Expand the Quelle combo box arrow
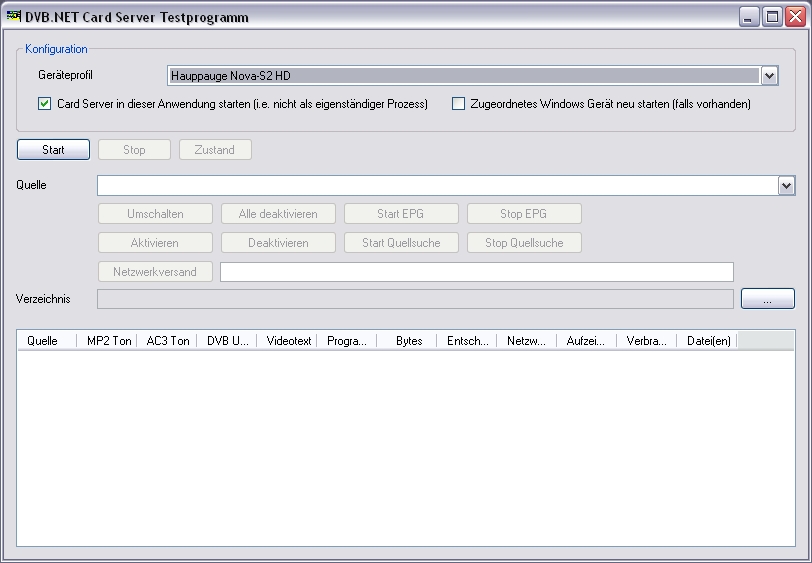 coord(786,185)
